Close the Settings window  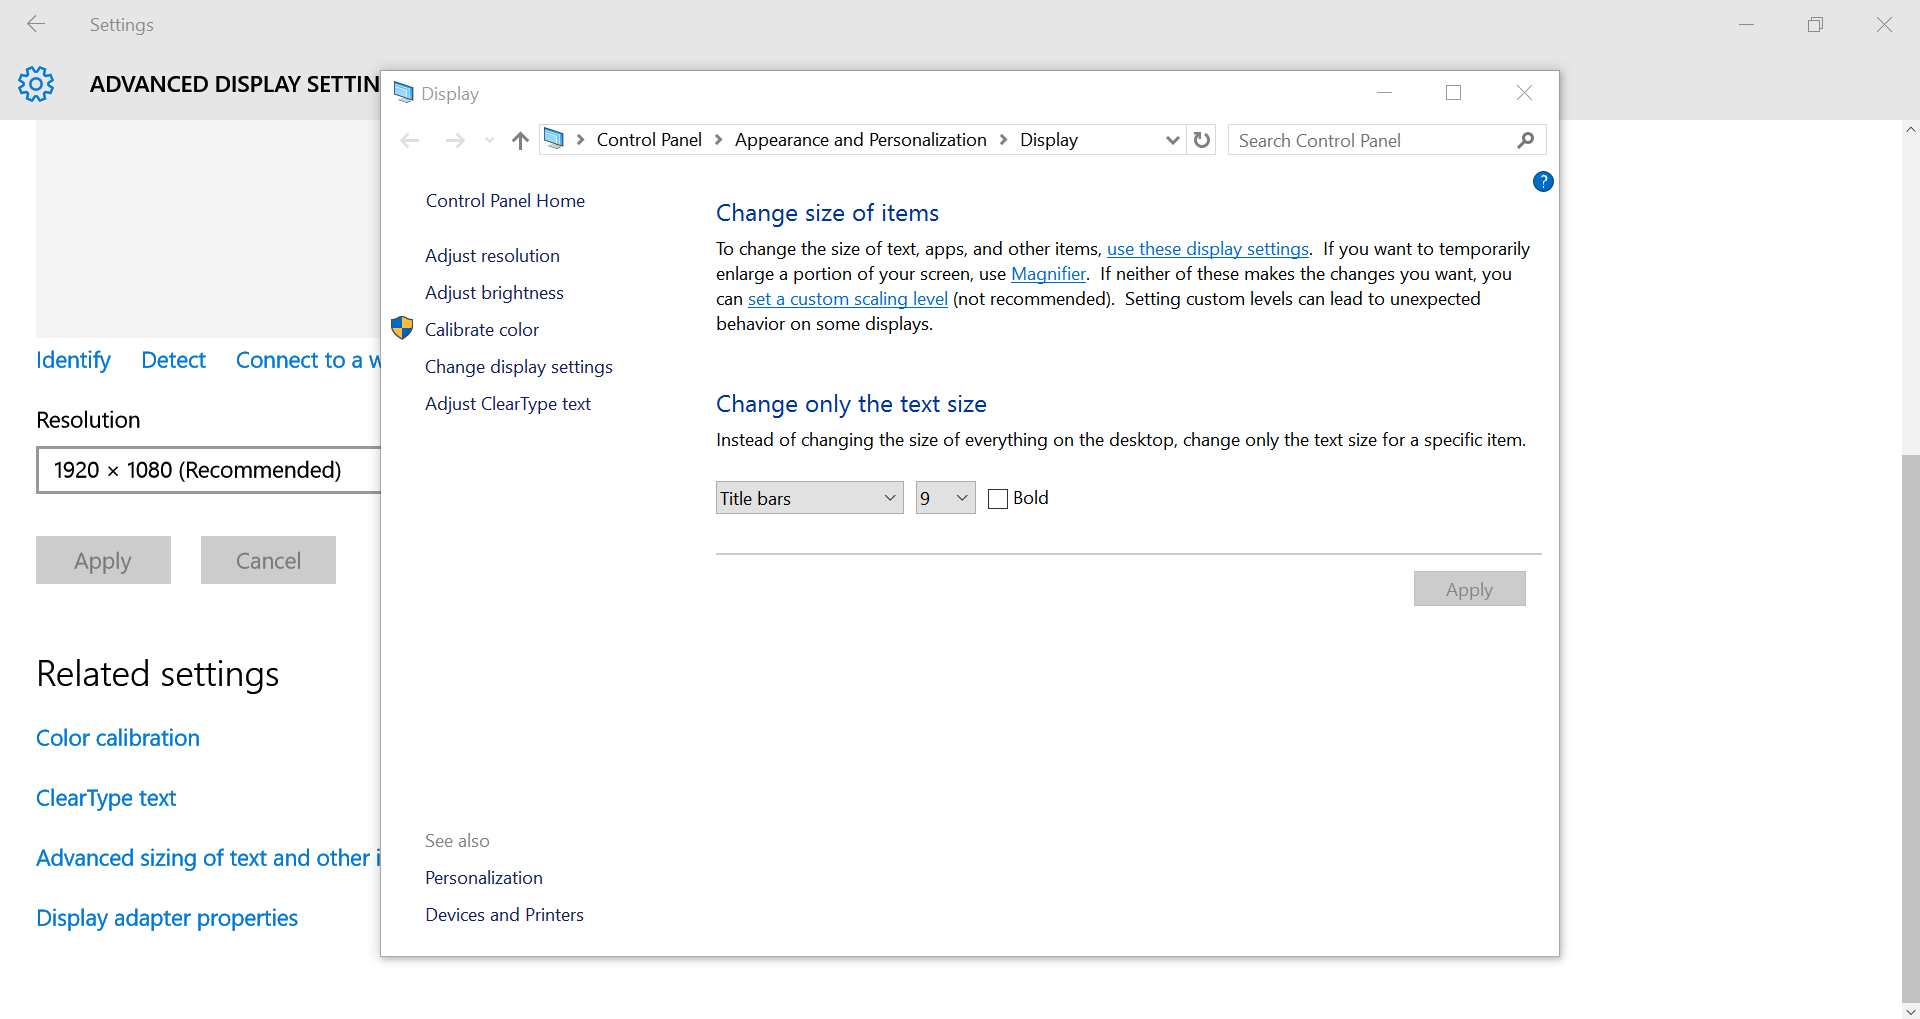point(1884,24)
